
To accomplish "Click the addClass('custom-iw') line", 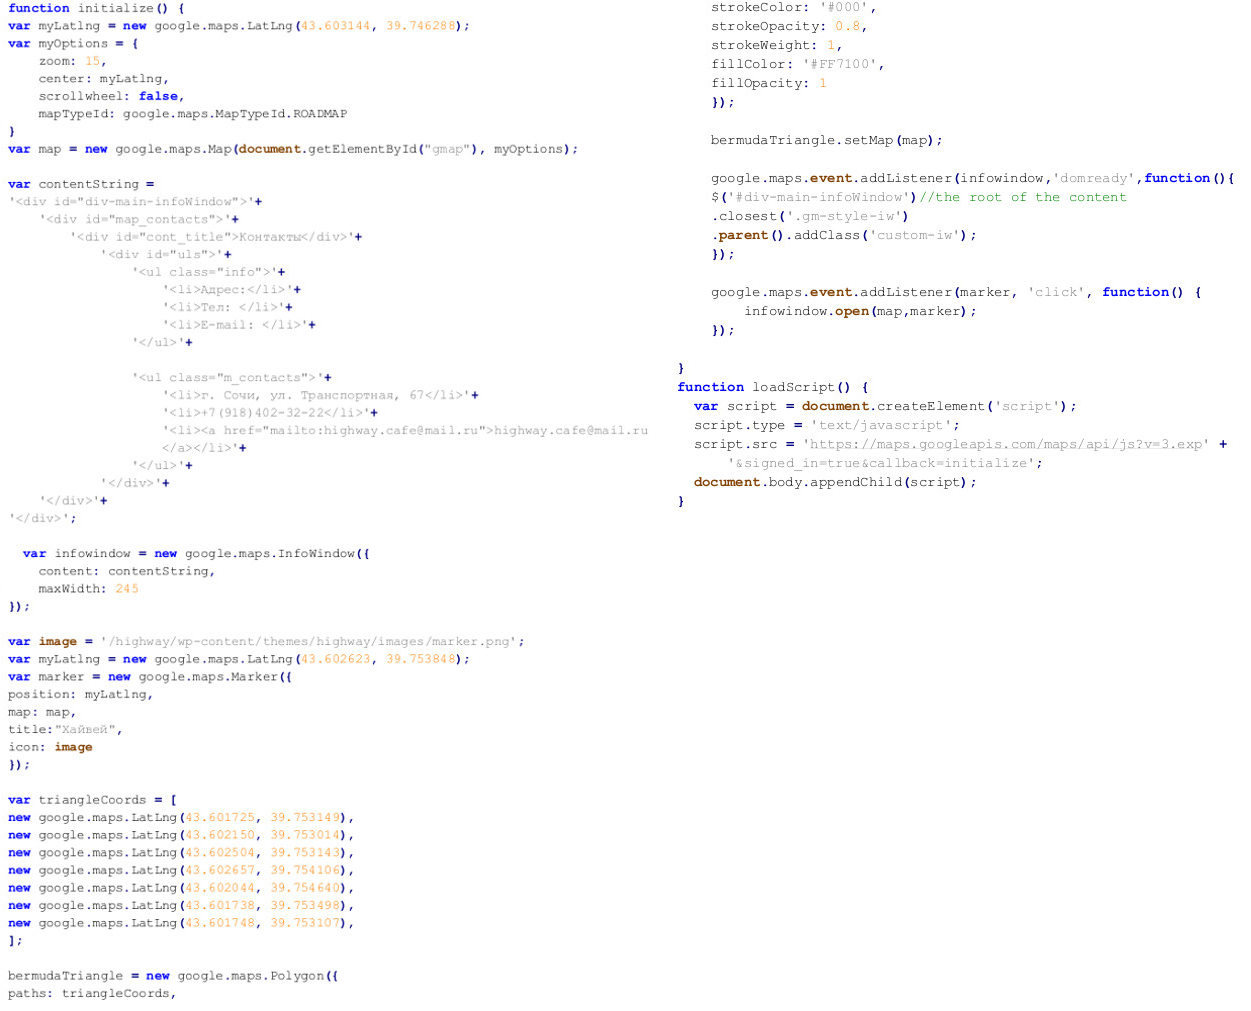I will point(844,236).
